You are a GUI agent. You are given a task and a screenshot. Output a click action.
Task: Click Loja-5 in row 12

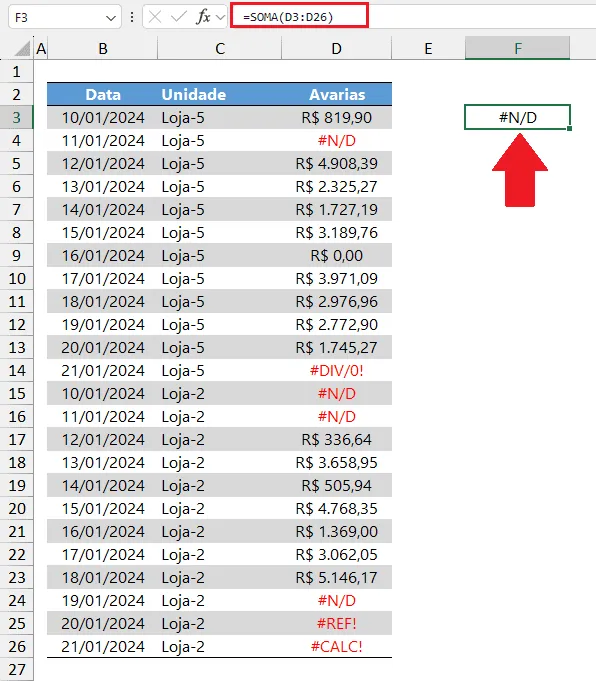point(220,324)
